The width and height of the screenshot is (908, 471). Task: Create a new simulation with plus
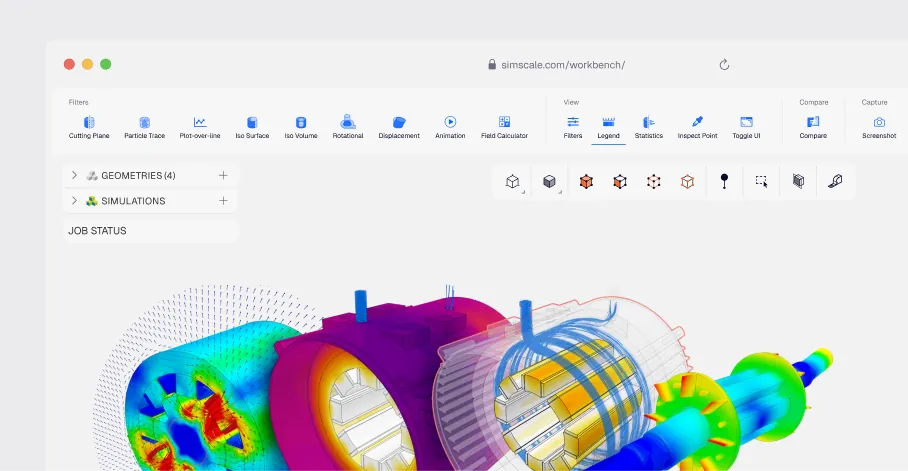[223, 200]
